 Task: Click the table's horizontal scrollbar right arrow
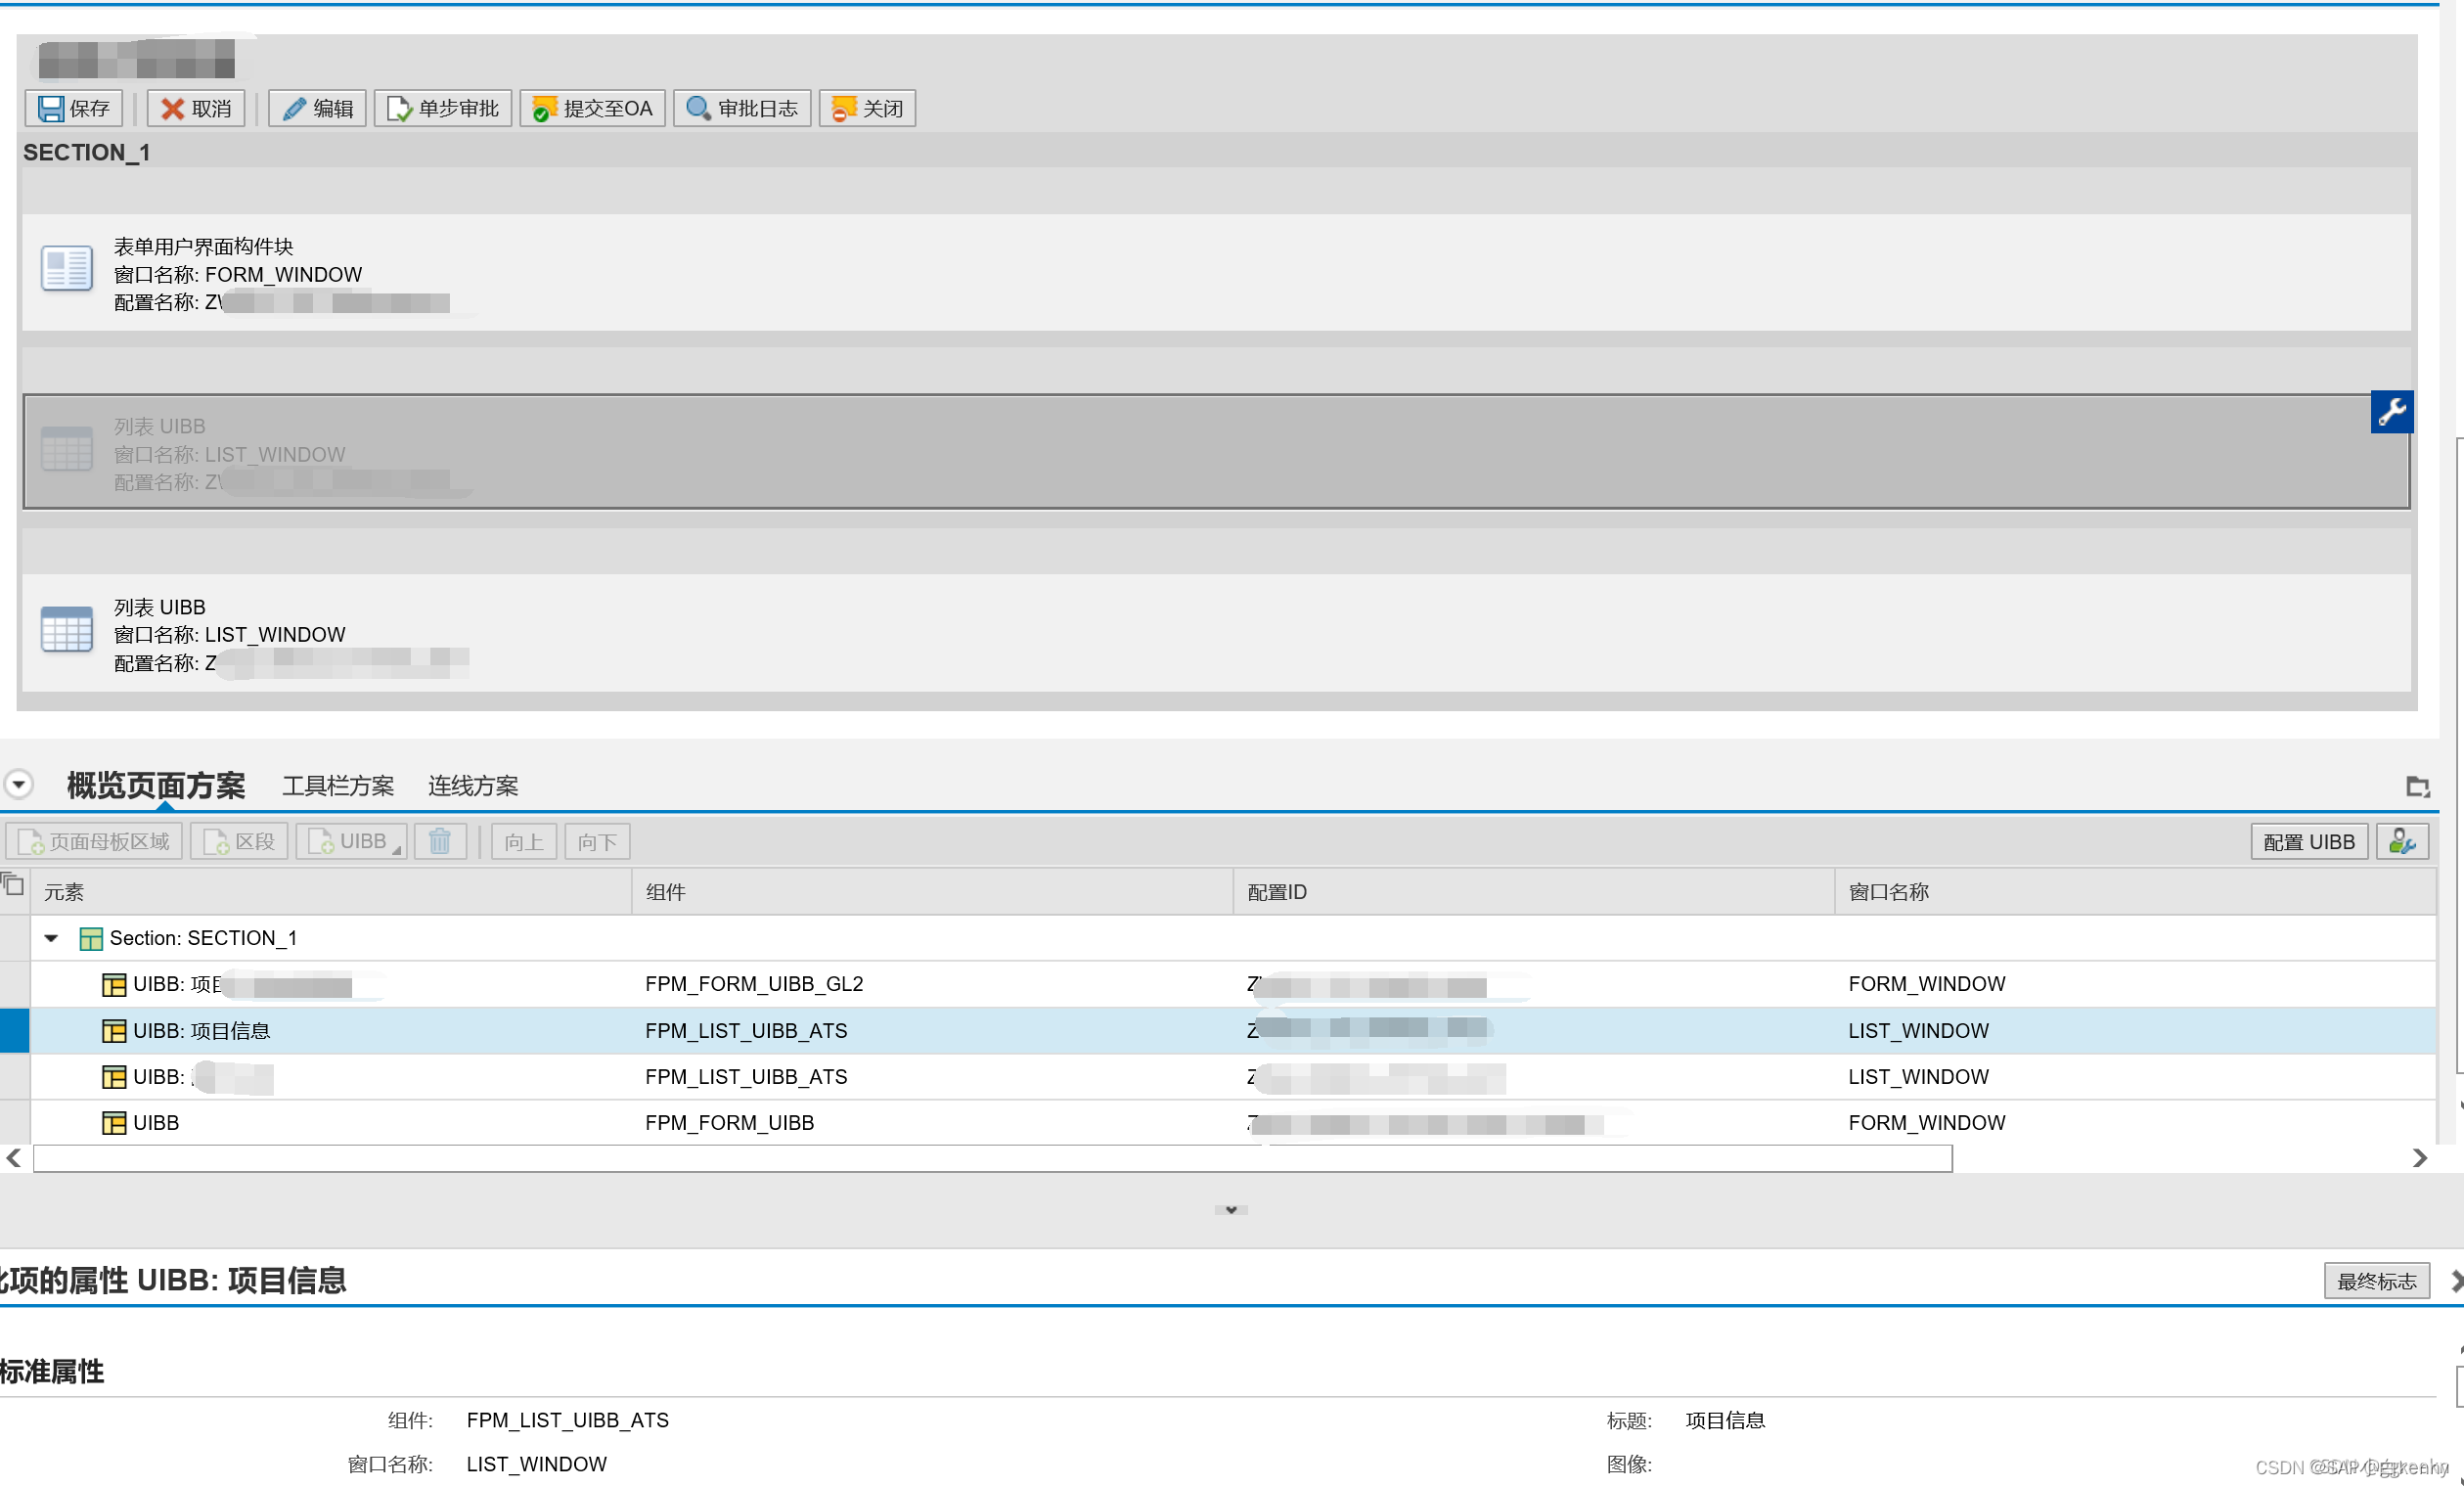(2419, 1158)
